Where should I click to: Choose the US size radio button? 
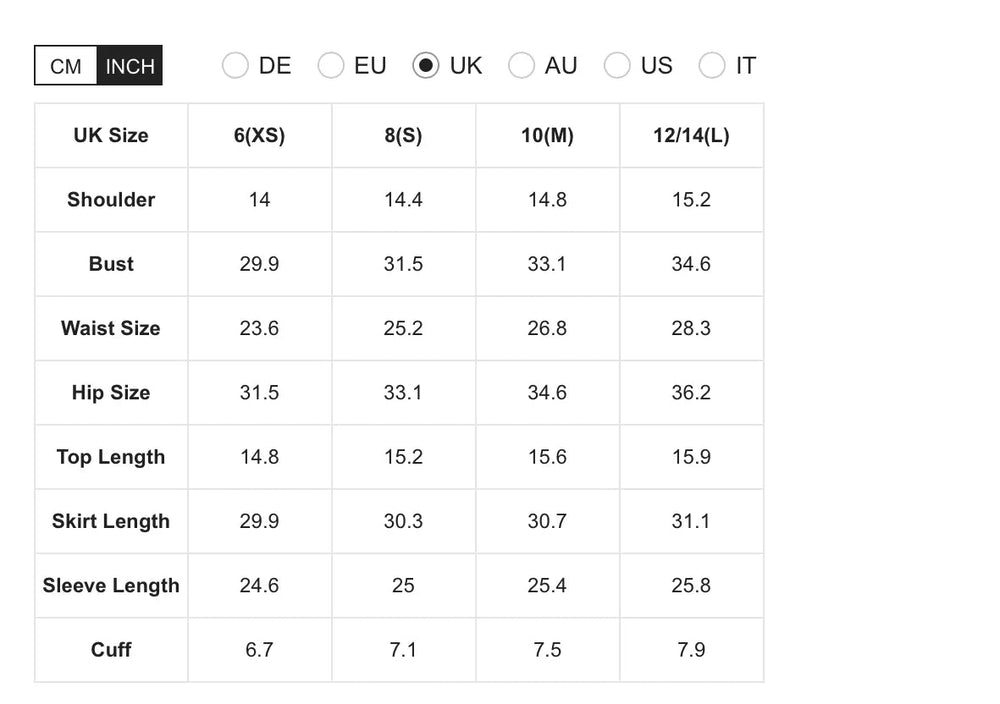pyautogui.click(x=617, y=65)
